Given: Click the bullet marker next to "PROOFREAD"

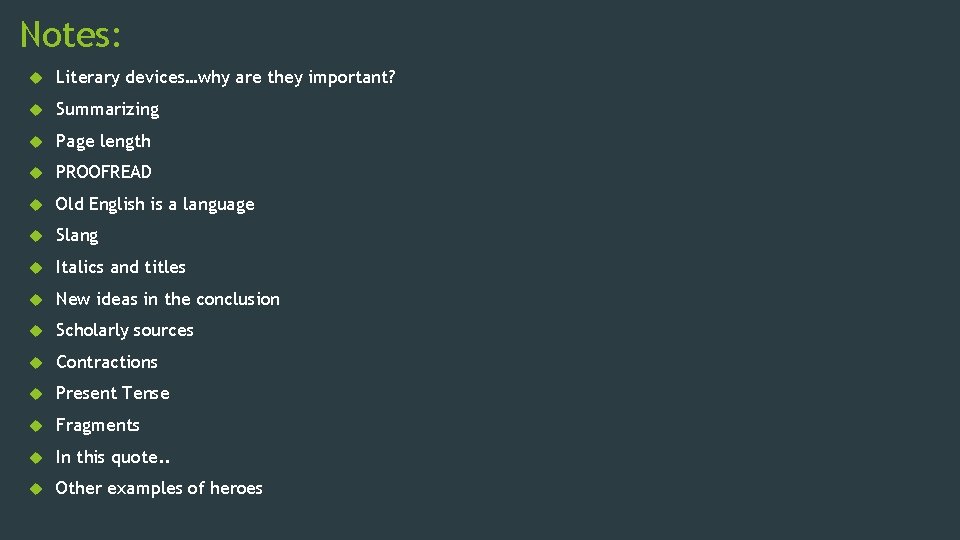Looking at the screenshot, I should (x=33, y=172).
